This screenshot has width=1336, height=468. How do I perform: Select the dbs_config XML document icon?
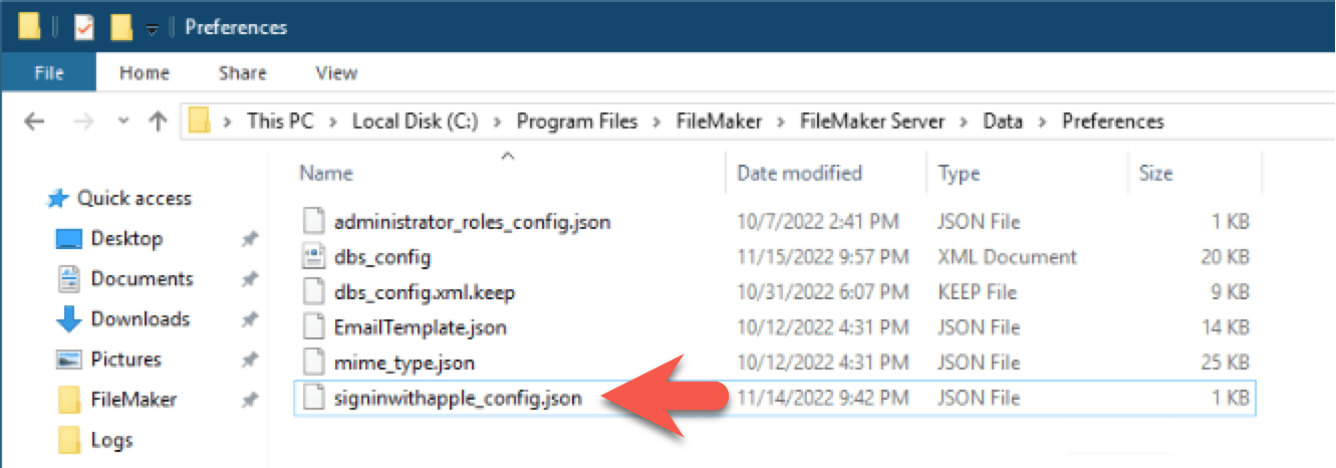[314, 257]
